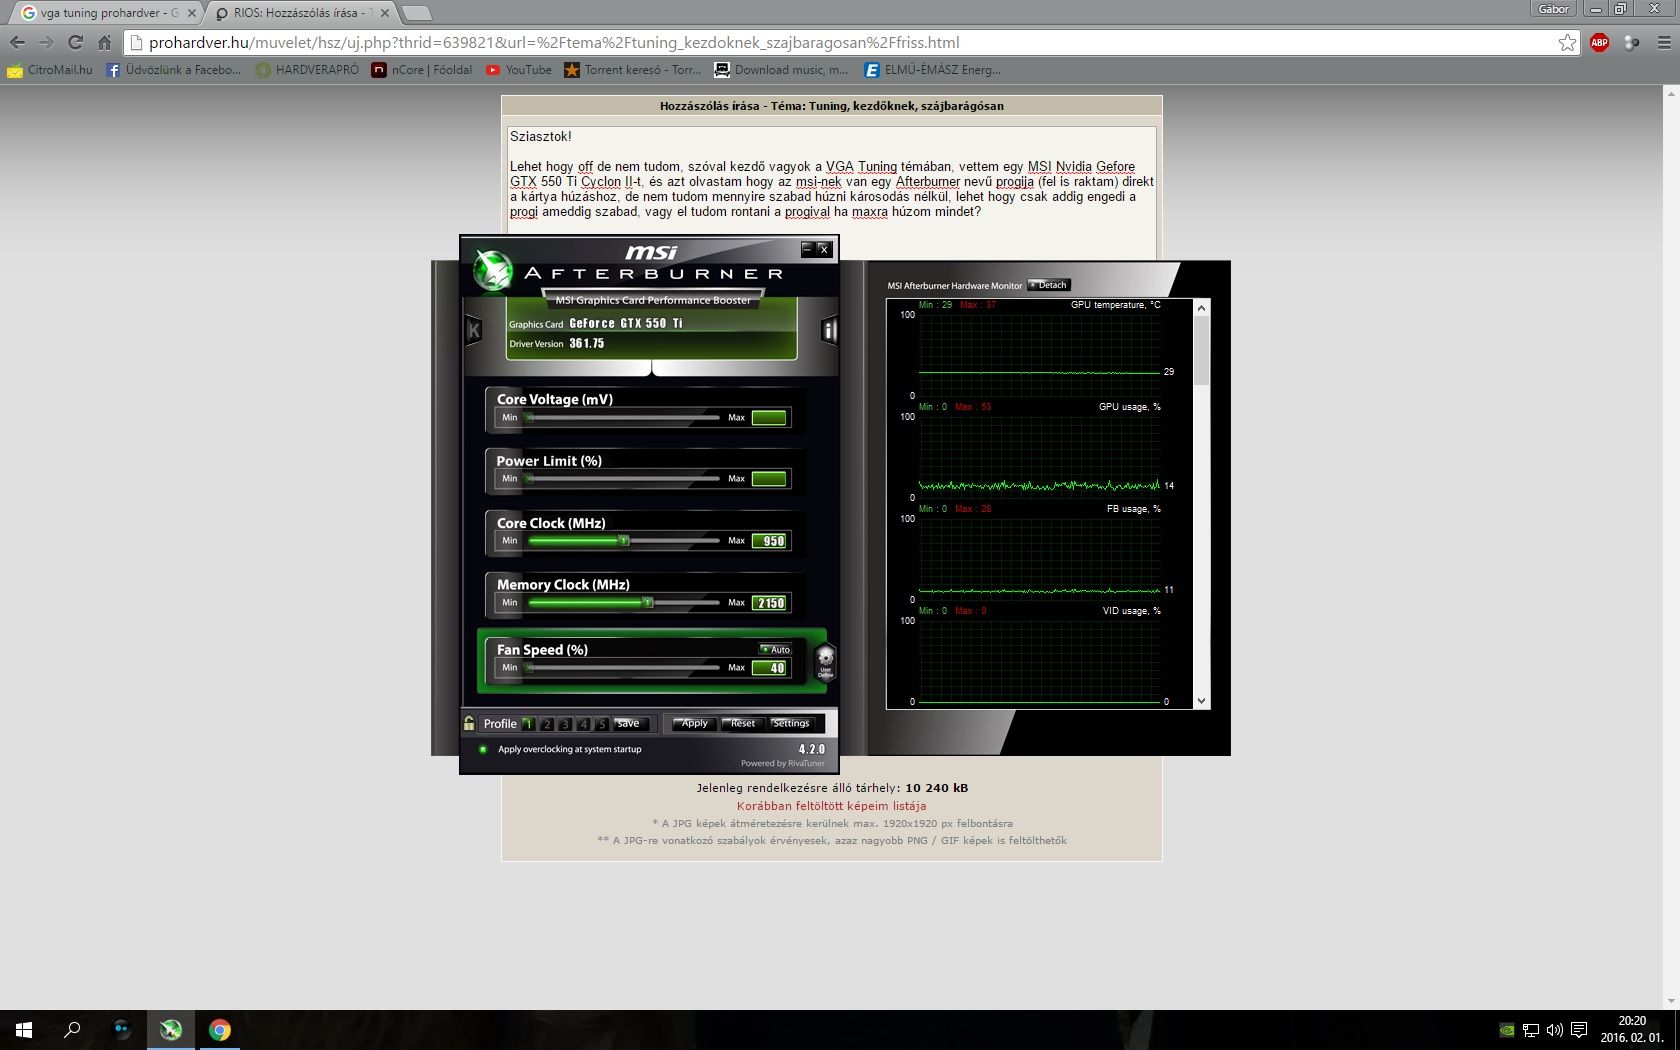1680x1050 pixels.
Task: Open the YouTube bookmark
Action: [x=519, y=70]
